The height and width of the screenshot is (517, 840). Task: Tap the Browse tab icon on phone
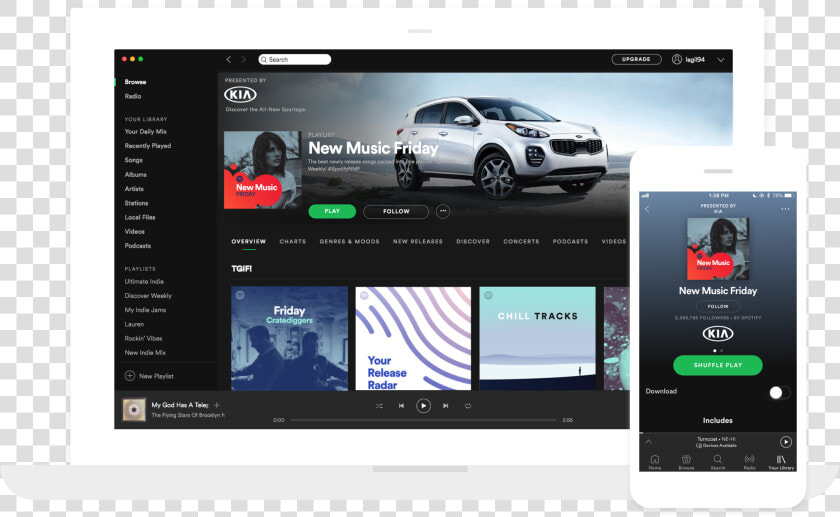click(686, 462)
